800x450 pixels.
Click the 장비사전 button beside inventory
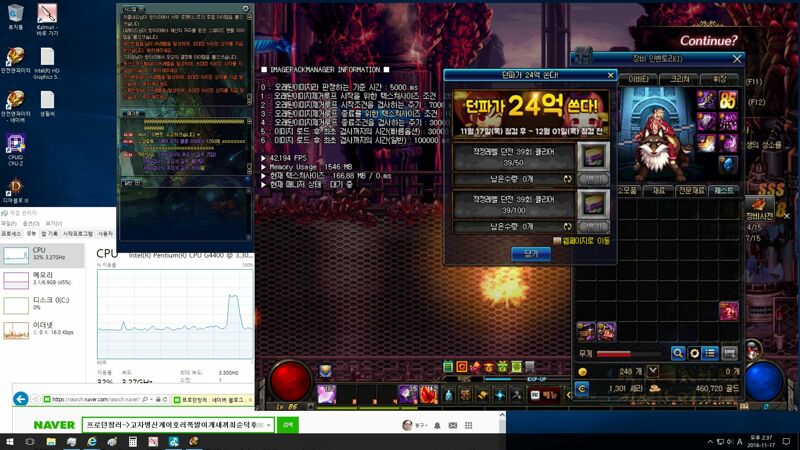click(x=760, y=210)
